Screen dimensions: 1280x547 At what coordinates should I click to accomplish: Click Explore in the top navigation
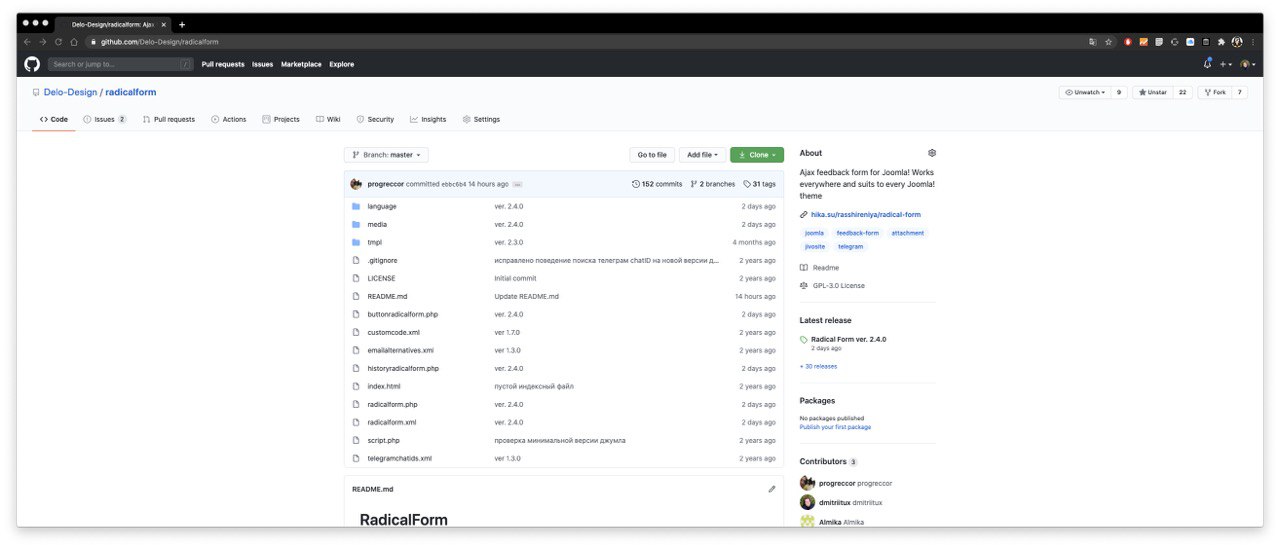[342, 64]
